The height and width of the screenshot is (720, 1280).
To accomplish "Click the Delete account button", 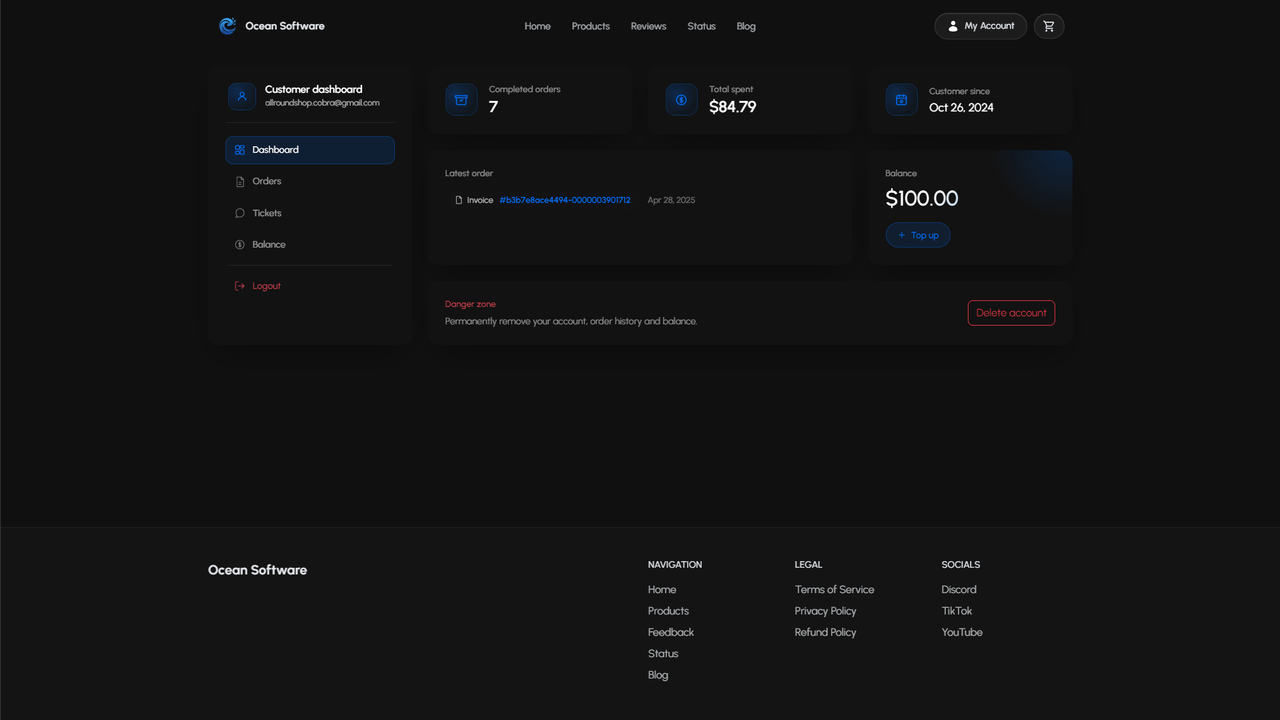I will [1011, 313].
